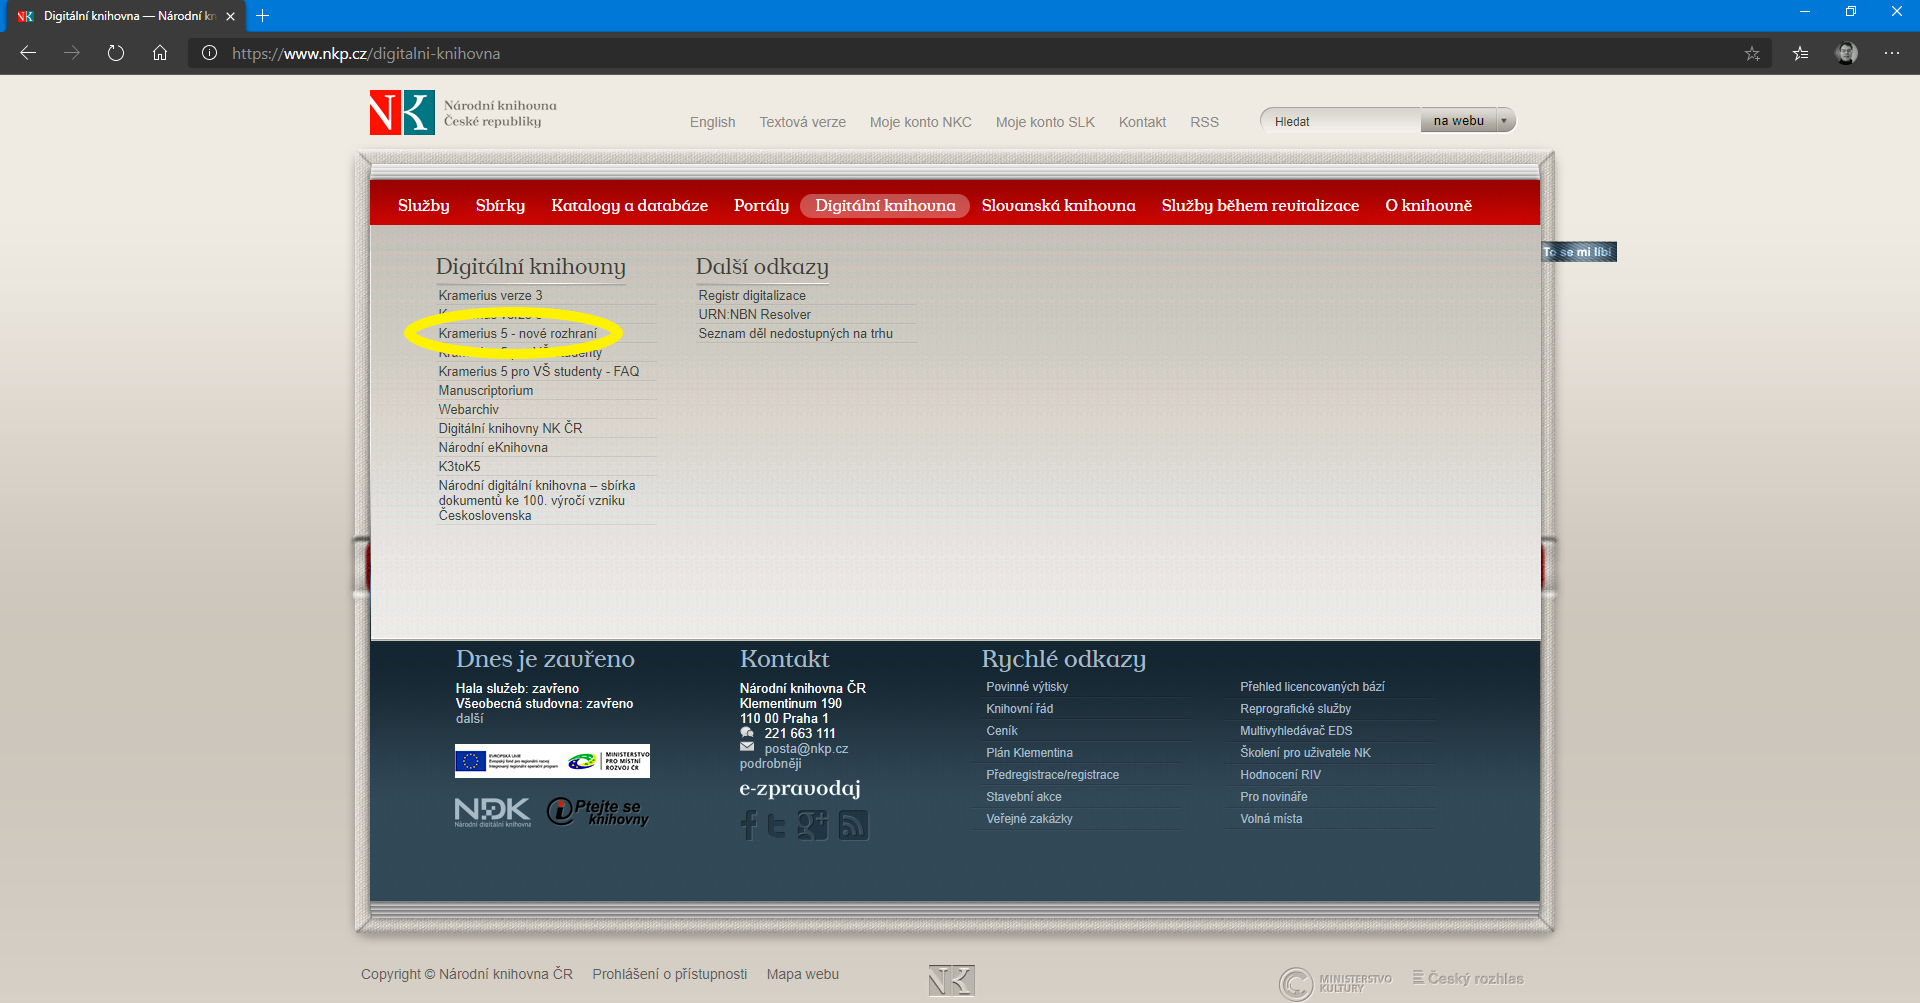Open the Národní eKnihovna link
Image resolution: width=1920 pixels, height=1003 pixels.
click(493, 448)
